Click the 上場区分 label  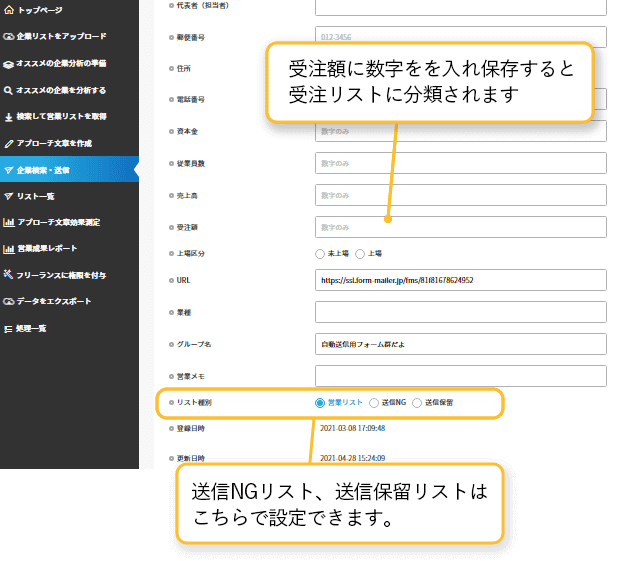[190, 254]
